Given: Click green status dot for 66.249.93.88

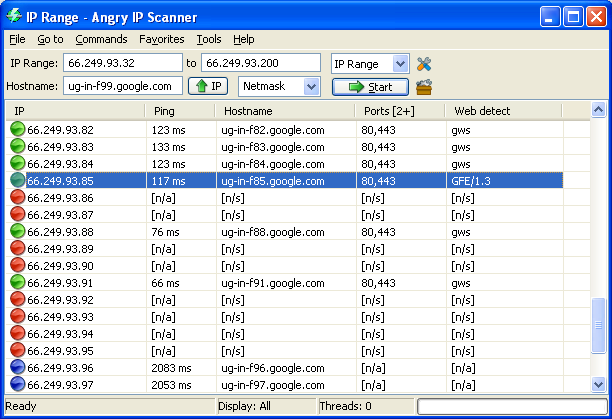Looking at the screenshot, I should pos(17,231).
